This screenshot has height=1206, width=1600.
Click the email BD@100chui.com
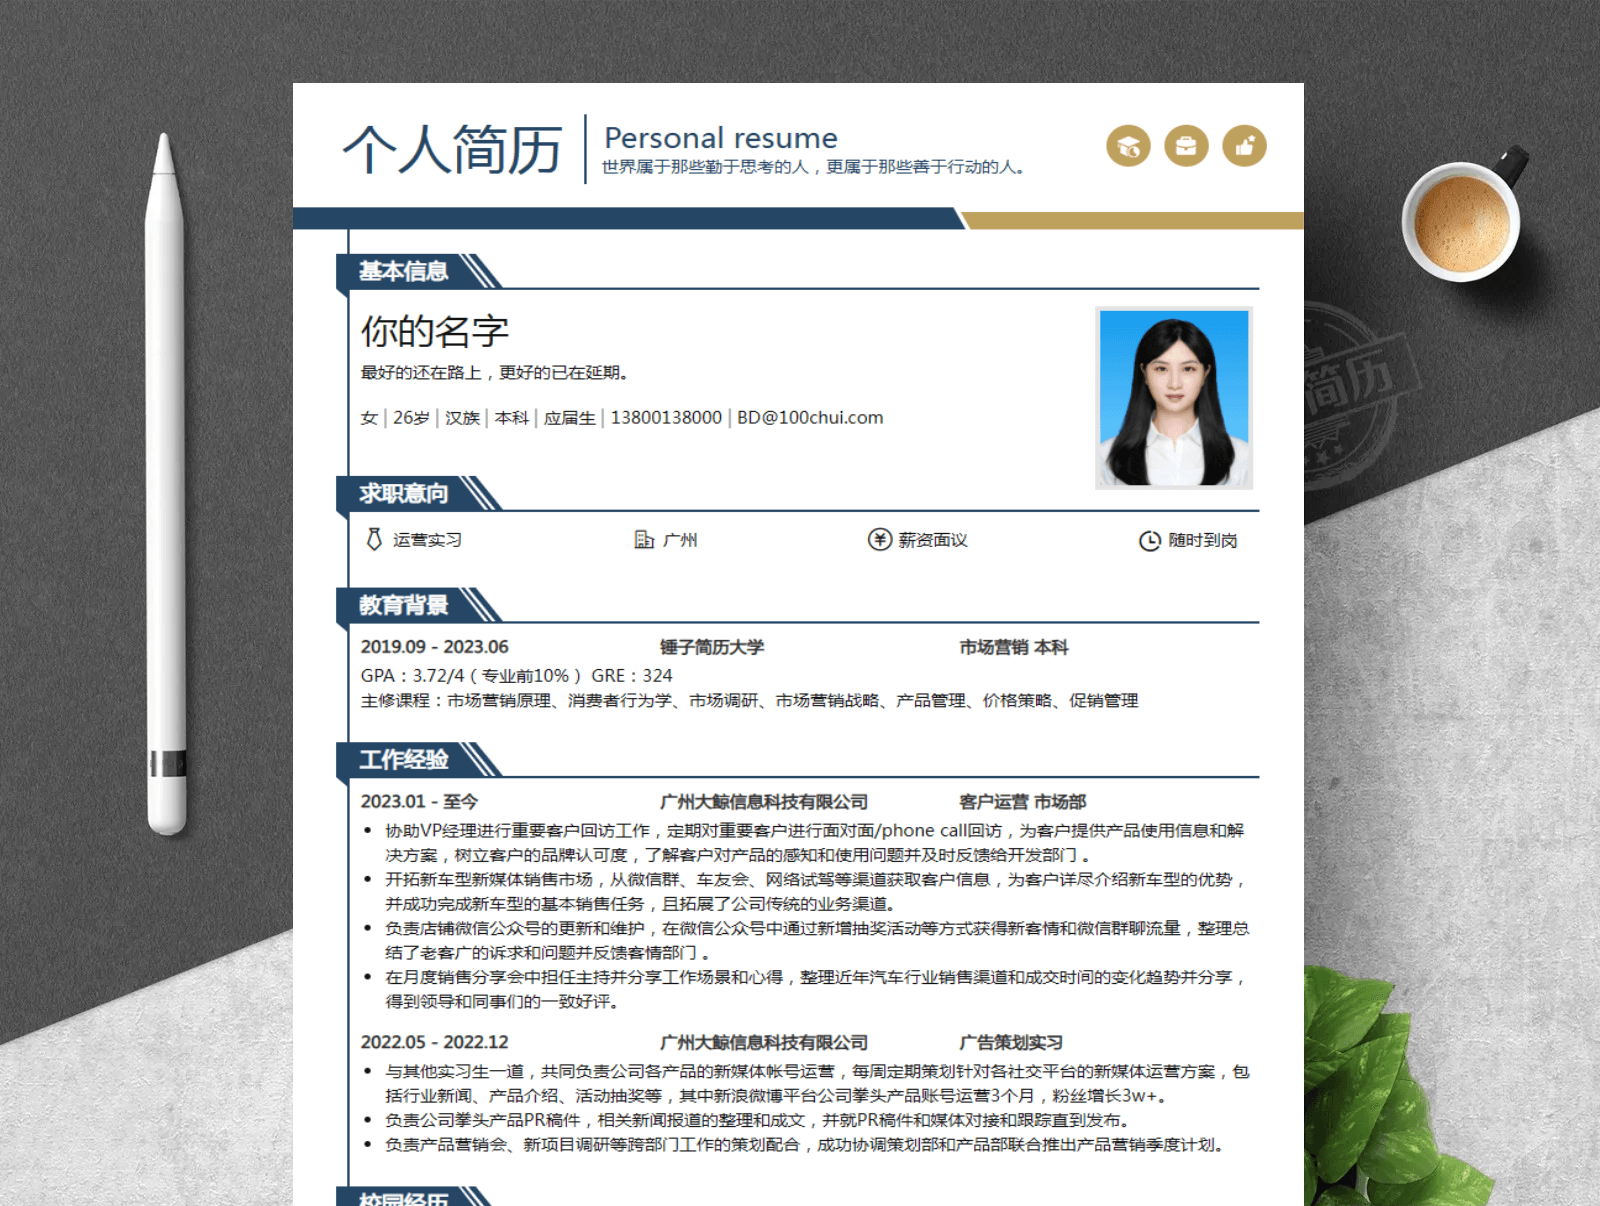(810, 418)
